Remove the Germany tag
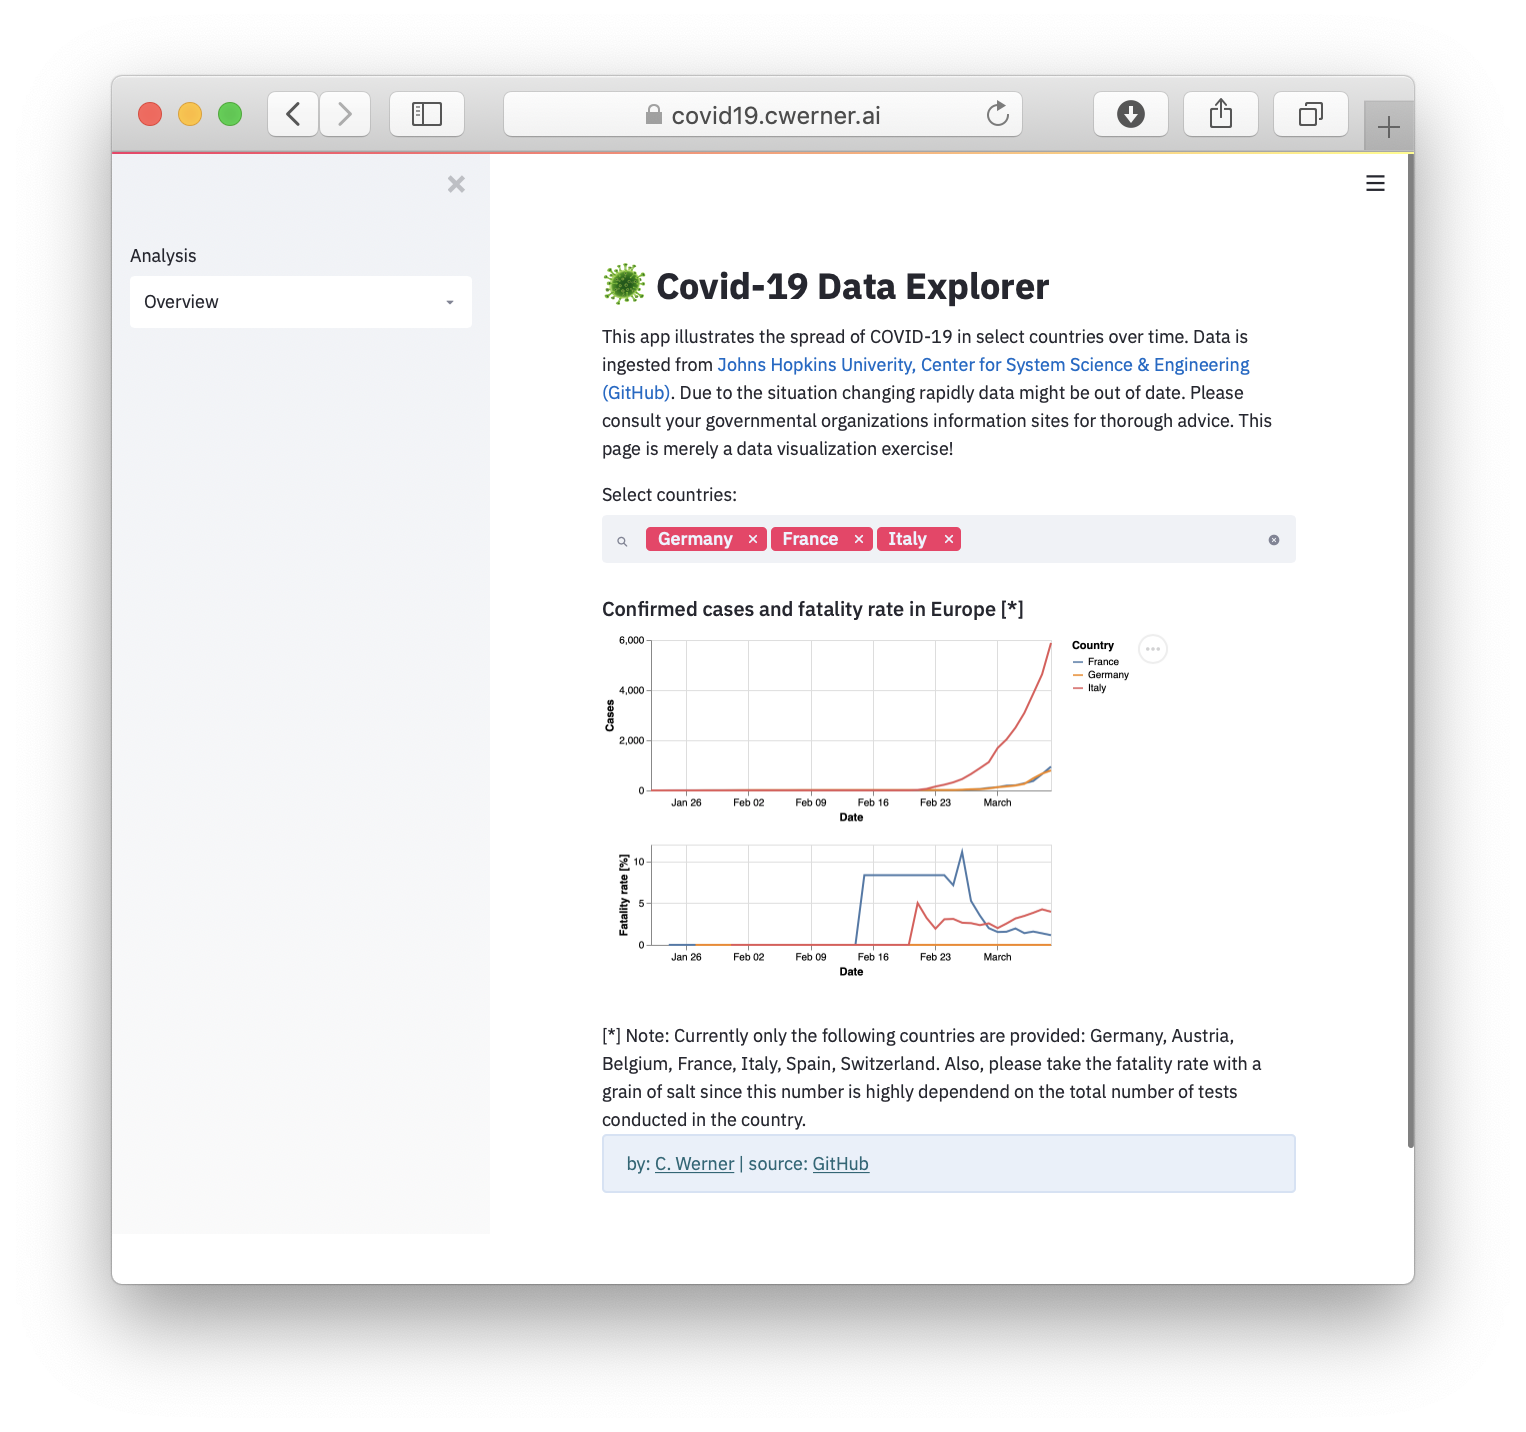1526x1432 pixels. coord(753,539)
